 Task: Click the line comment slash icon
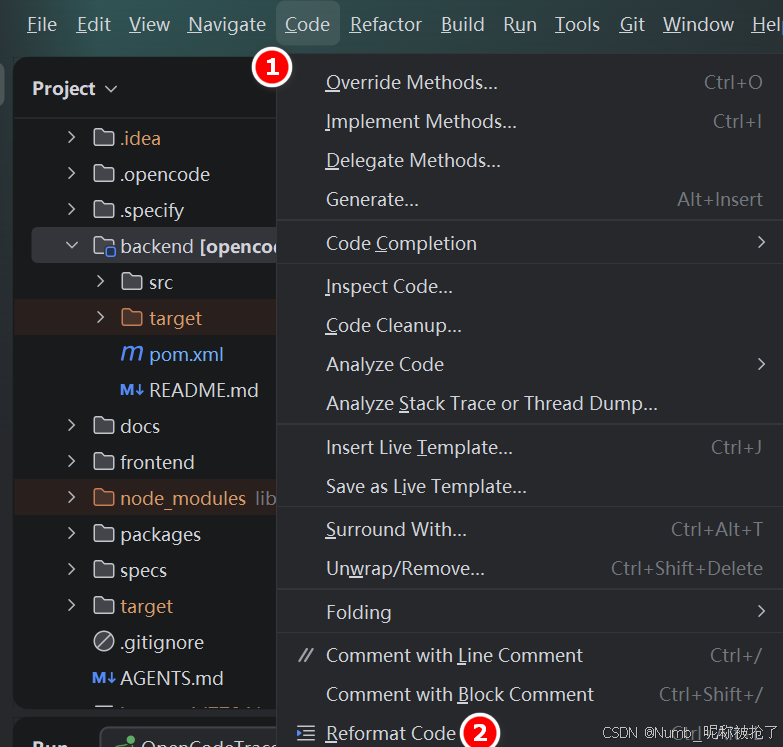coord(306,655)
